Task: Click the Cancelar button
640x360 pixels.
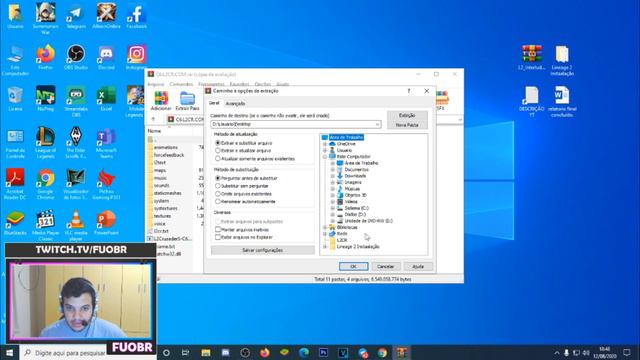Action: [x=385, y=266]
